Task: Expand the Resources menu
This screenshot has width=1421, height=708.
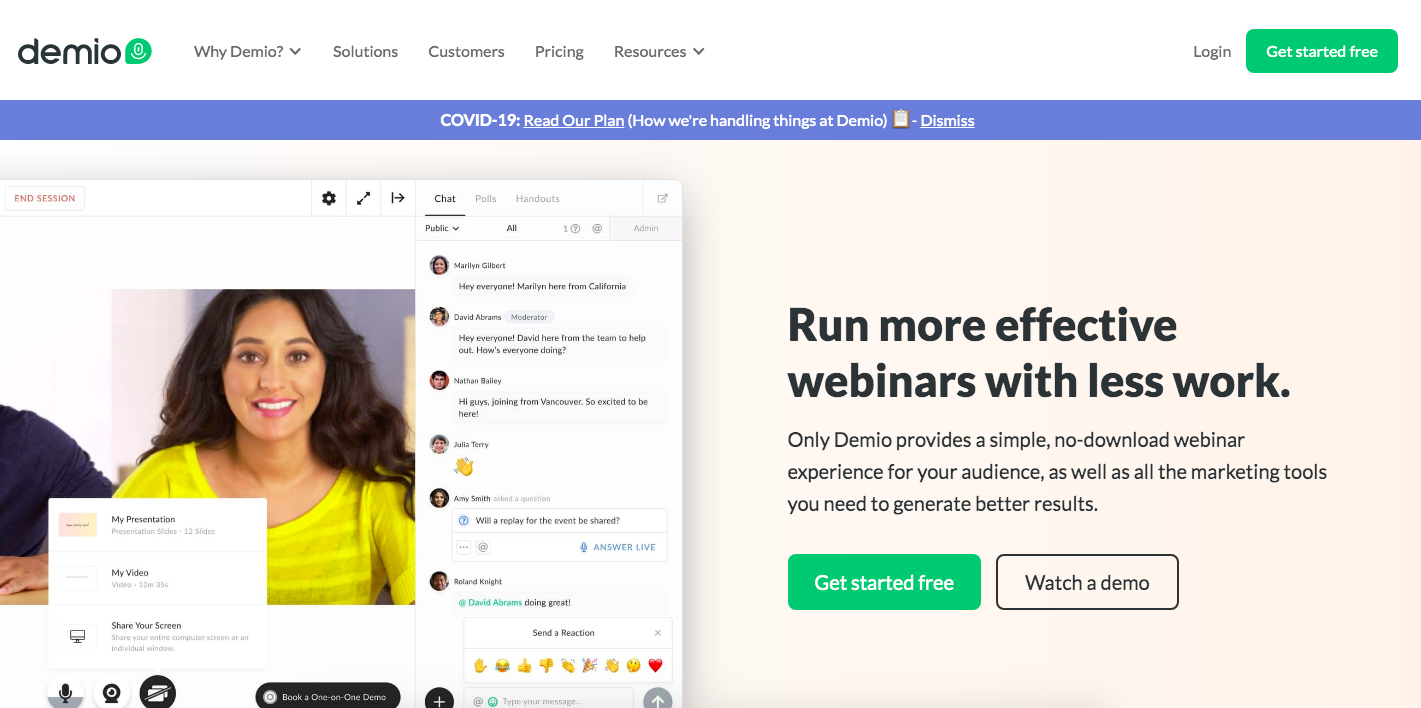Action: coord(659,51)
